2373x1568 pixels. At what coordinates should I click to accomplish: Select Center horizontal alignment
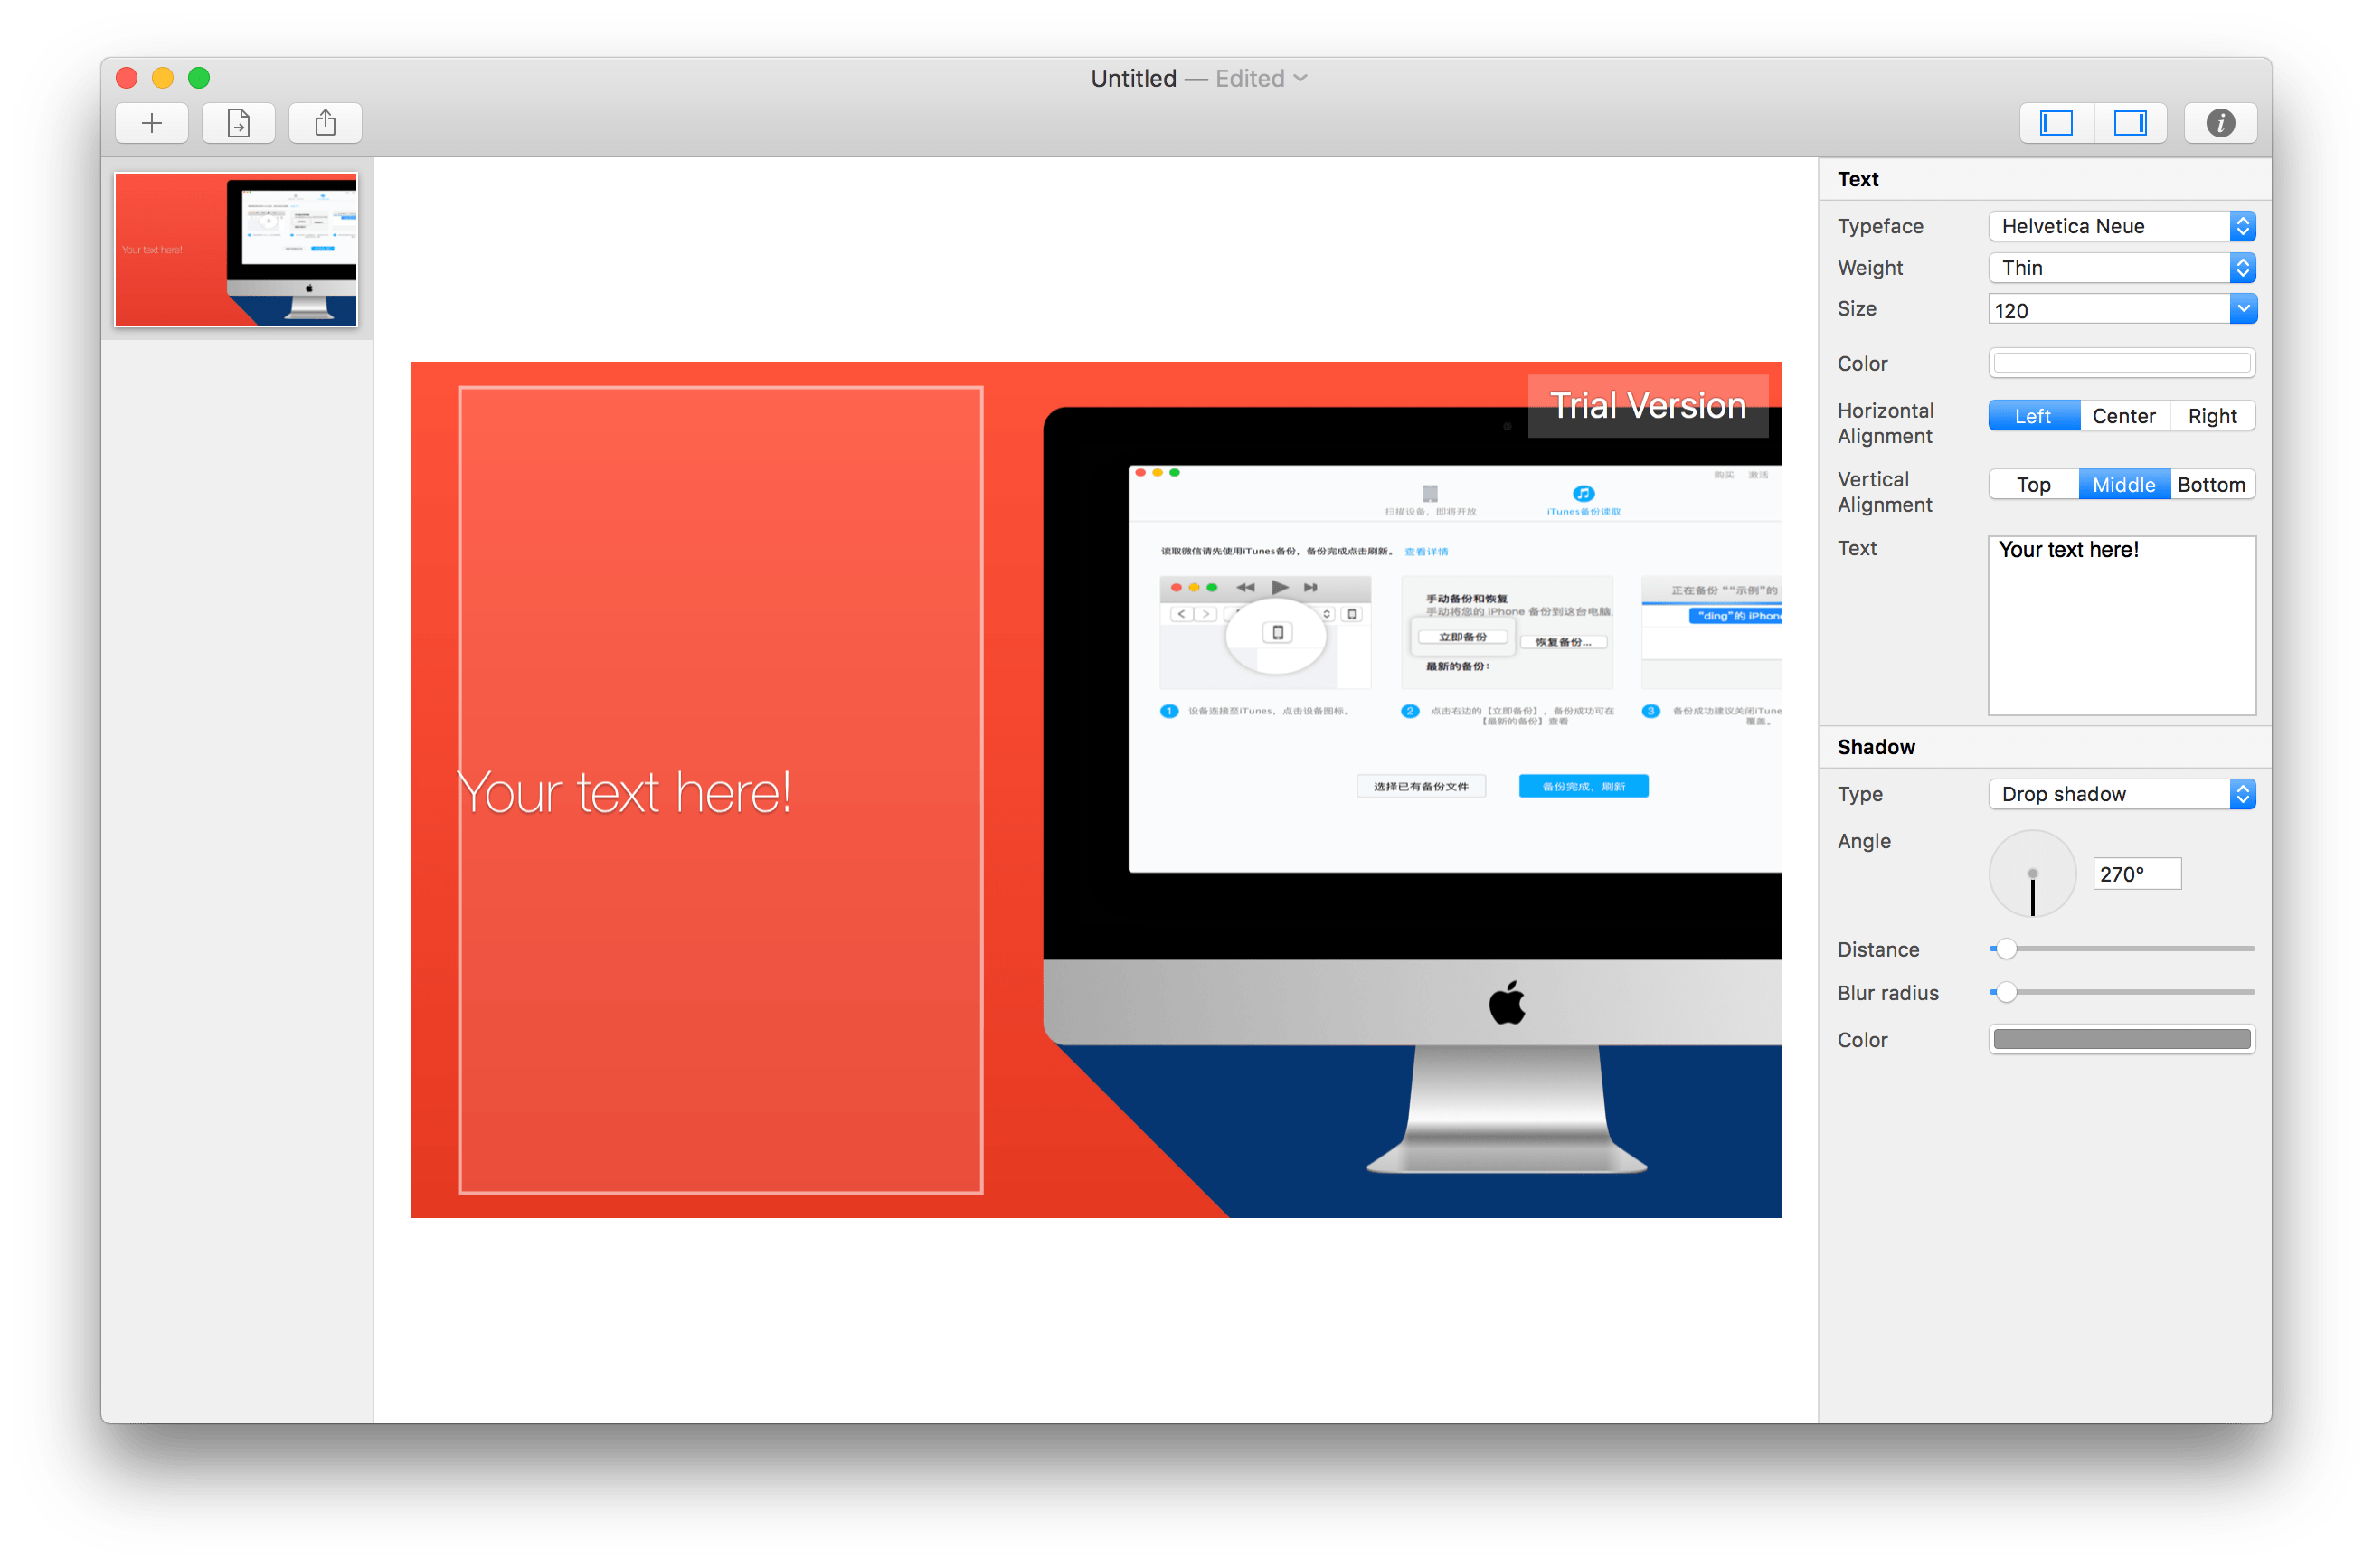pyautogui.click(x=2119, y=415)
